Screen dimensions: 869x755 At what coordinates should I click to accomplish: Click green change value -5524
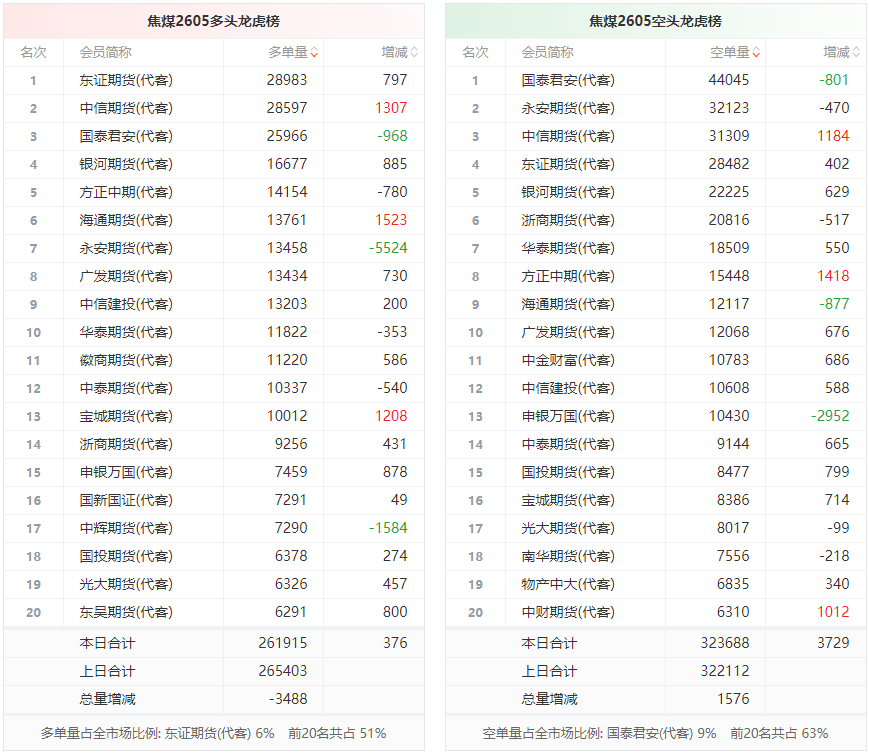click(388, 248)
